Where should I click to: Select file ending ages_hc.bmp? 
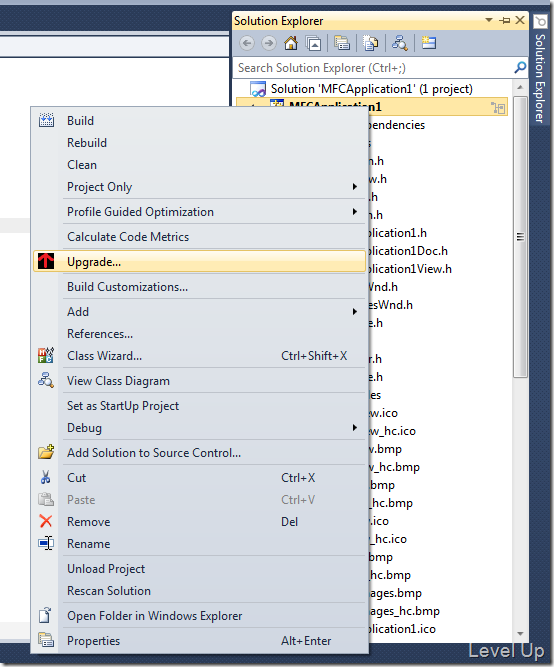(x=404, y=611)
